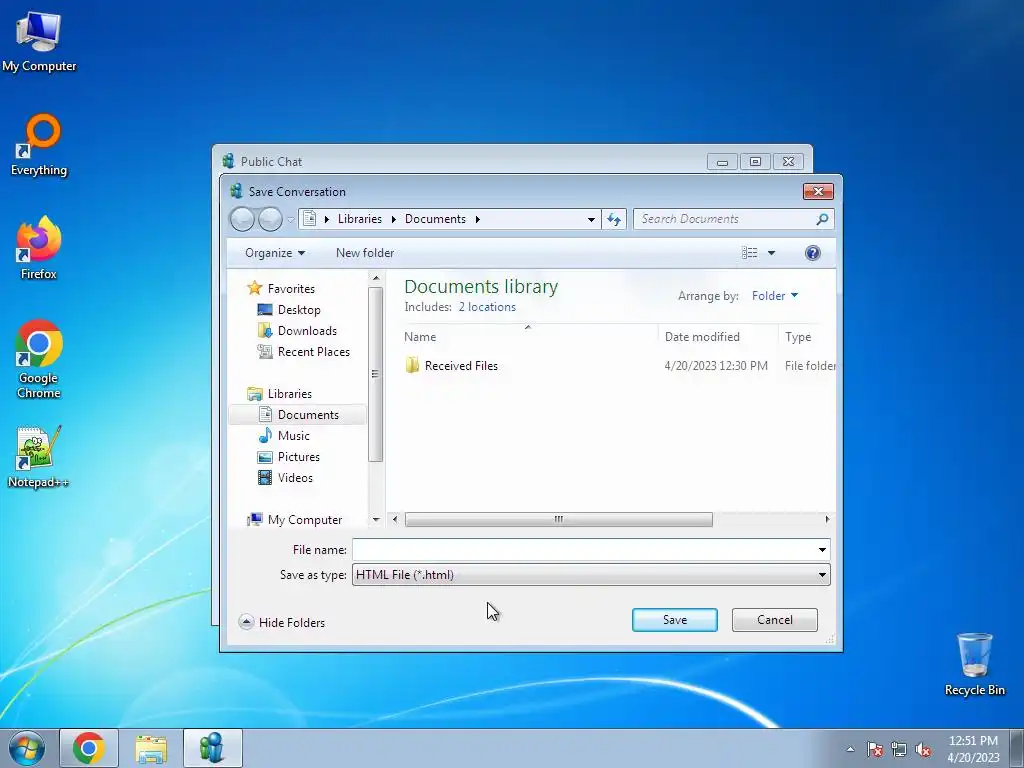The width and height of the screenshot is (1024, 768).
Task: Open Google Chrome desktop shortcut
Action: pos(39,359)
